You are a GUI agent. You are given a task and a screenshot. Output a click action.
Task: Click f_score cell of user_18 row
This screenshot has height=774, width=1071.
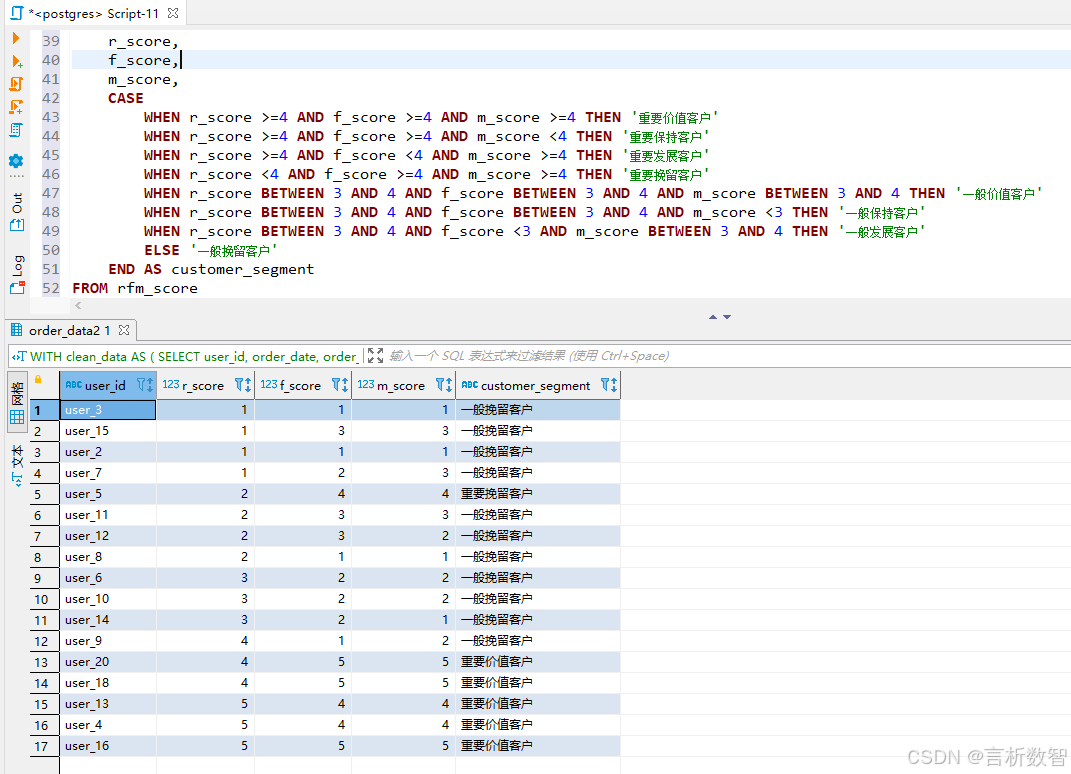click(x=303, y=683)
